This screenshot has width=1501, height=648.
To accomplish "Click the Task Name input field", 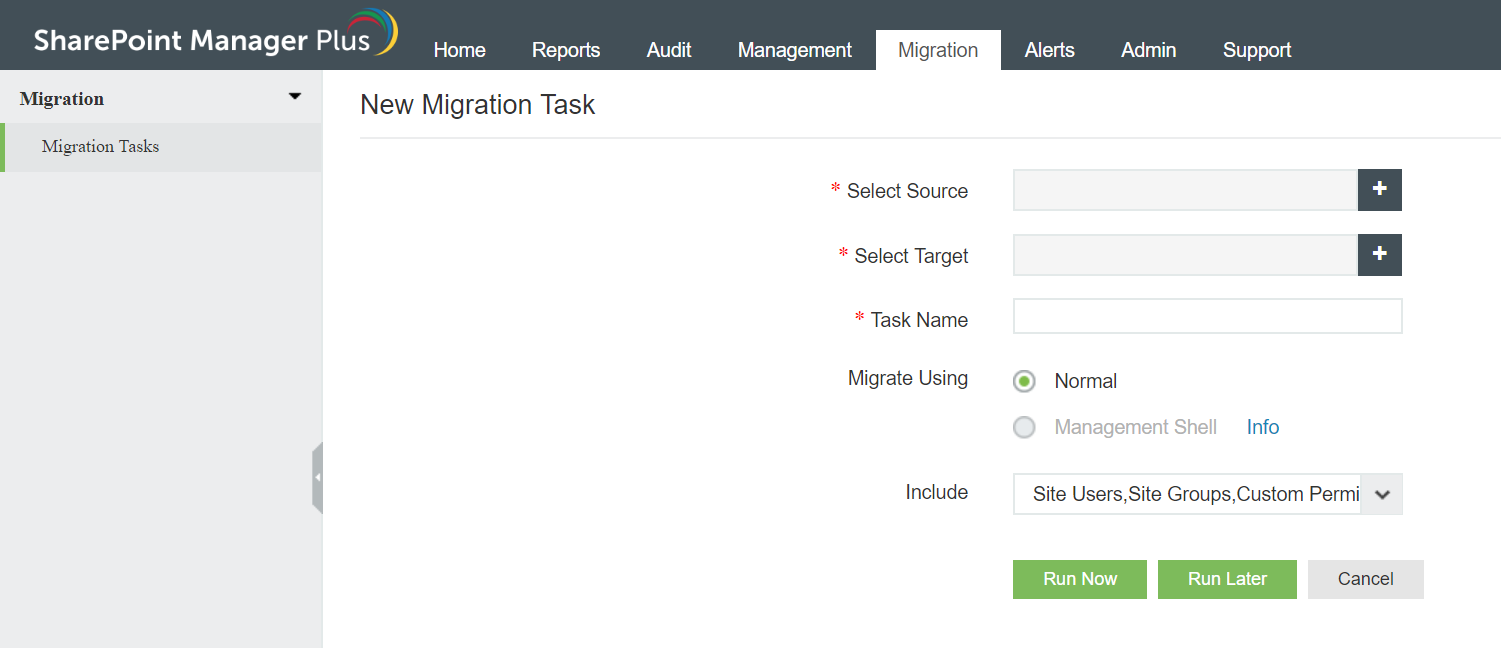I will coord(1207,316).
